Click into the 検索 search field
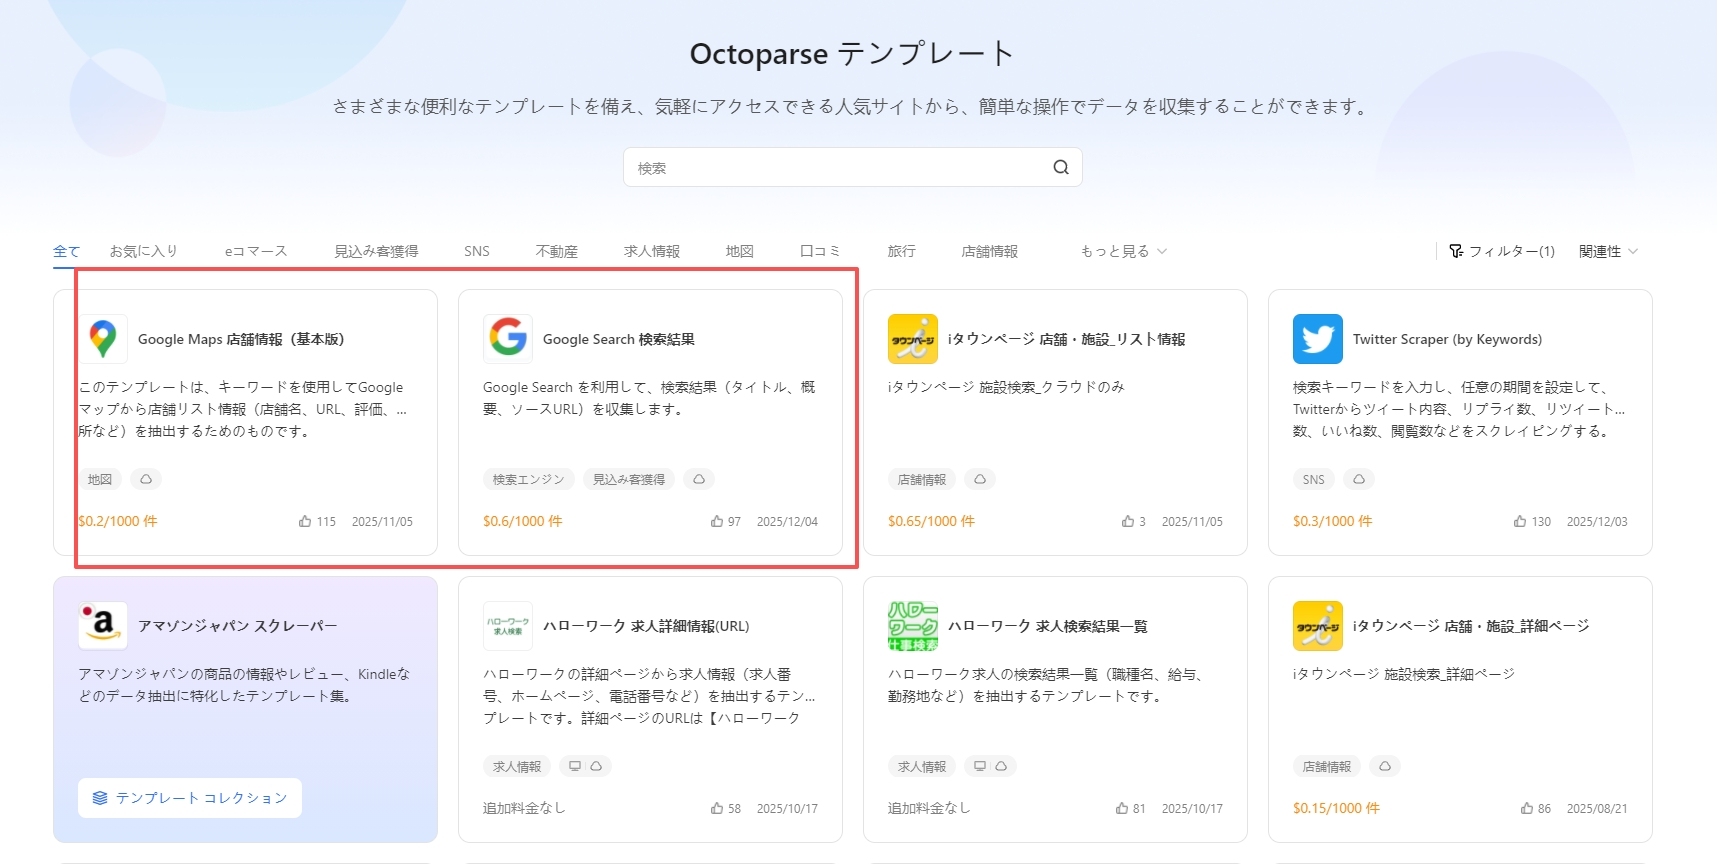1717x864 pixels. (840, 167)
